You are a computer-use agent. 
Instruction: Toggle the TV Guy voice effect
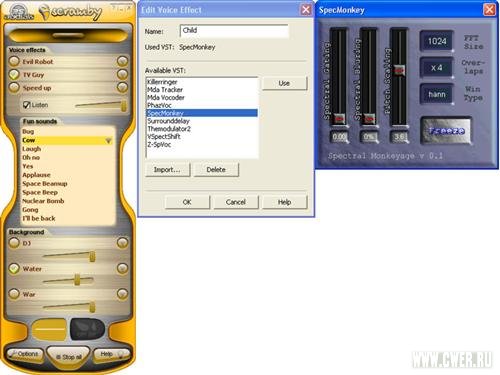pos(14,74)
